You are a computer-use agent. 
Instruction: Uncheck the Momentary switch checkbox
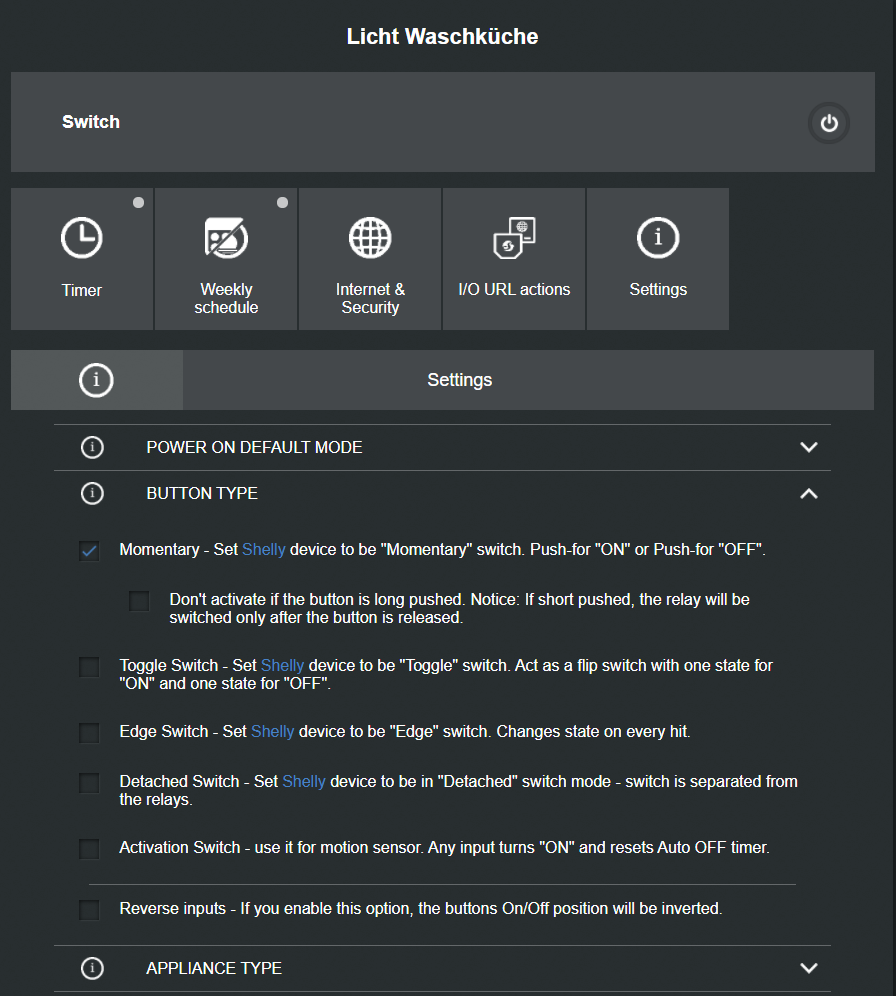tap(89, 550)
